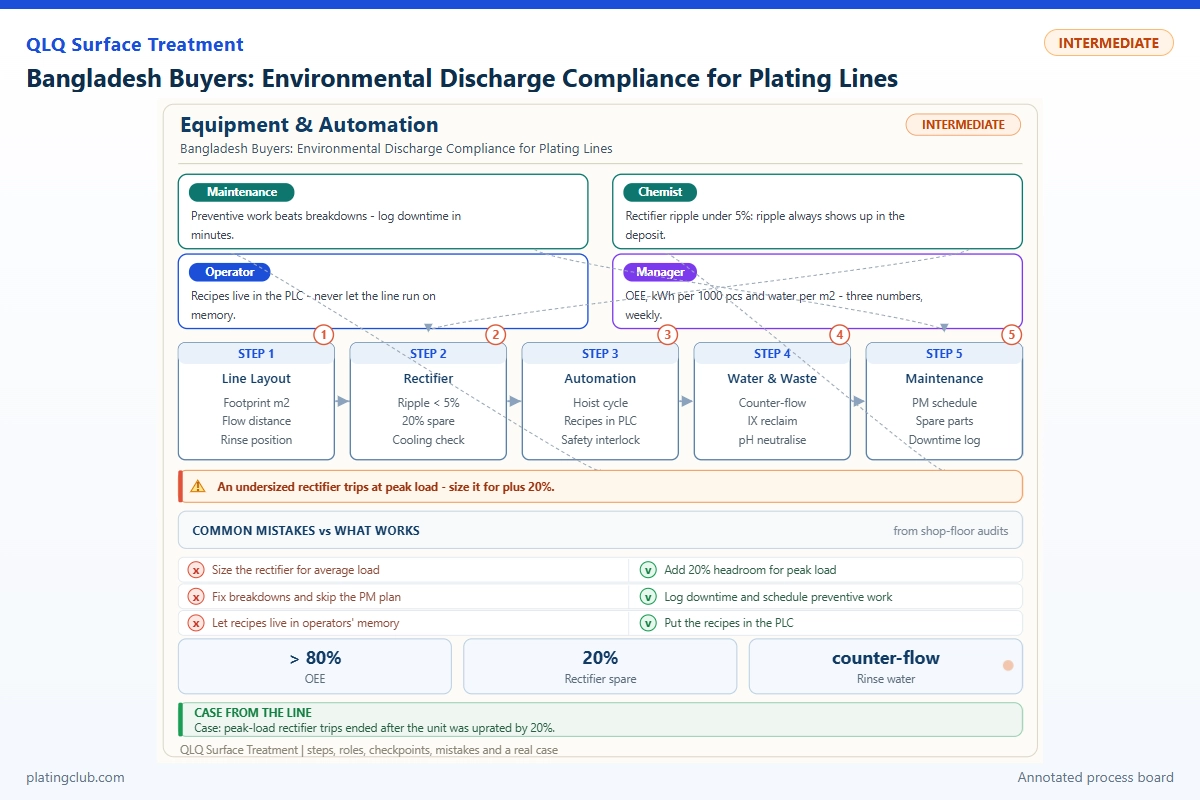The height and width of the screenshot is (800, 1200).
Task: Click the green check icon beside 'Add 20% headroom for peak load'
Action: click(648, 570)
